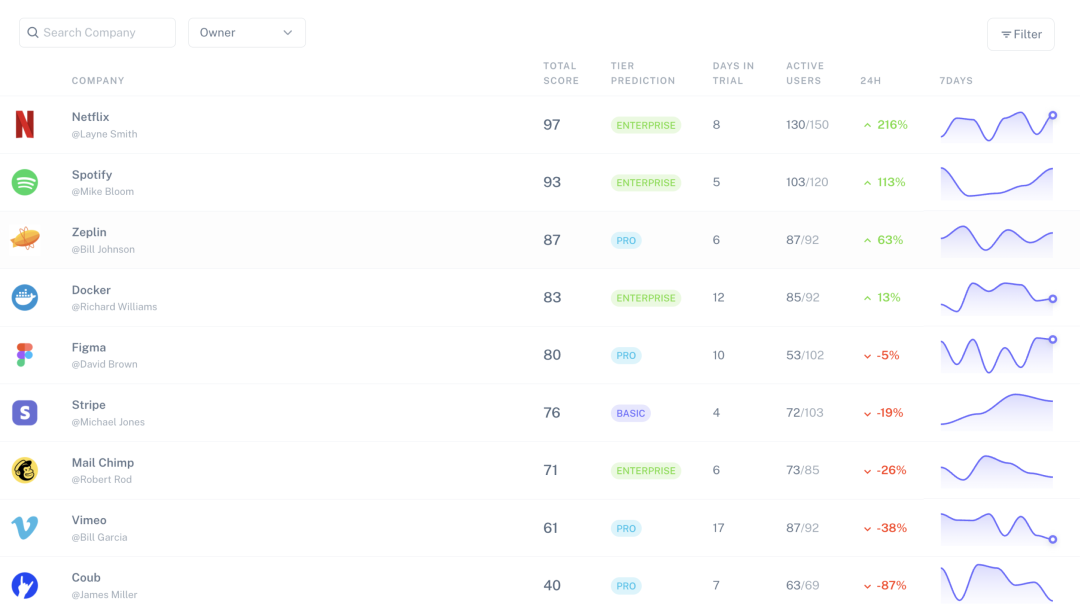
Task: Open owner @Bill Johnson
Action: tap(103, 249)
